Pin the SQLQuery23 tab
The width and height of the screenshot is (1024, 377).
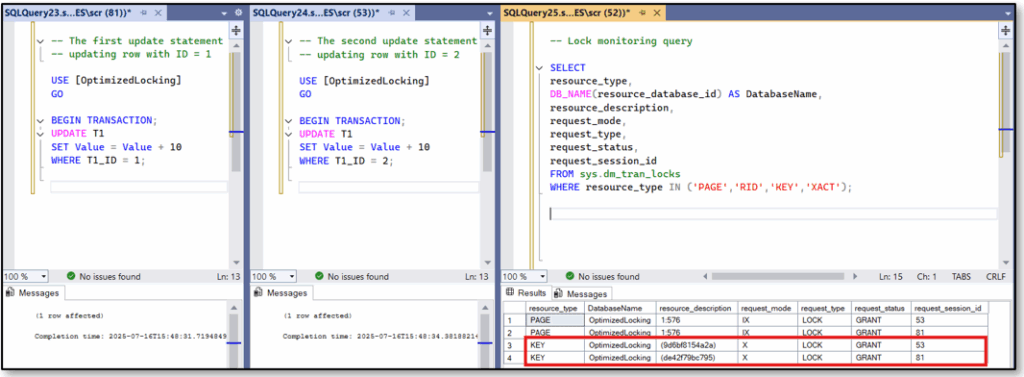(144, 12)
